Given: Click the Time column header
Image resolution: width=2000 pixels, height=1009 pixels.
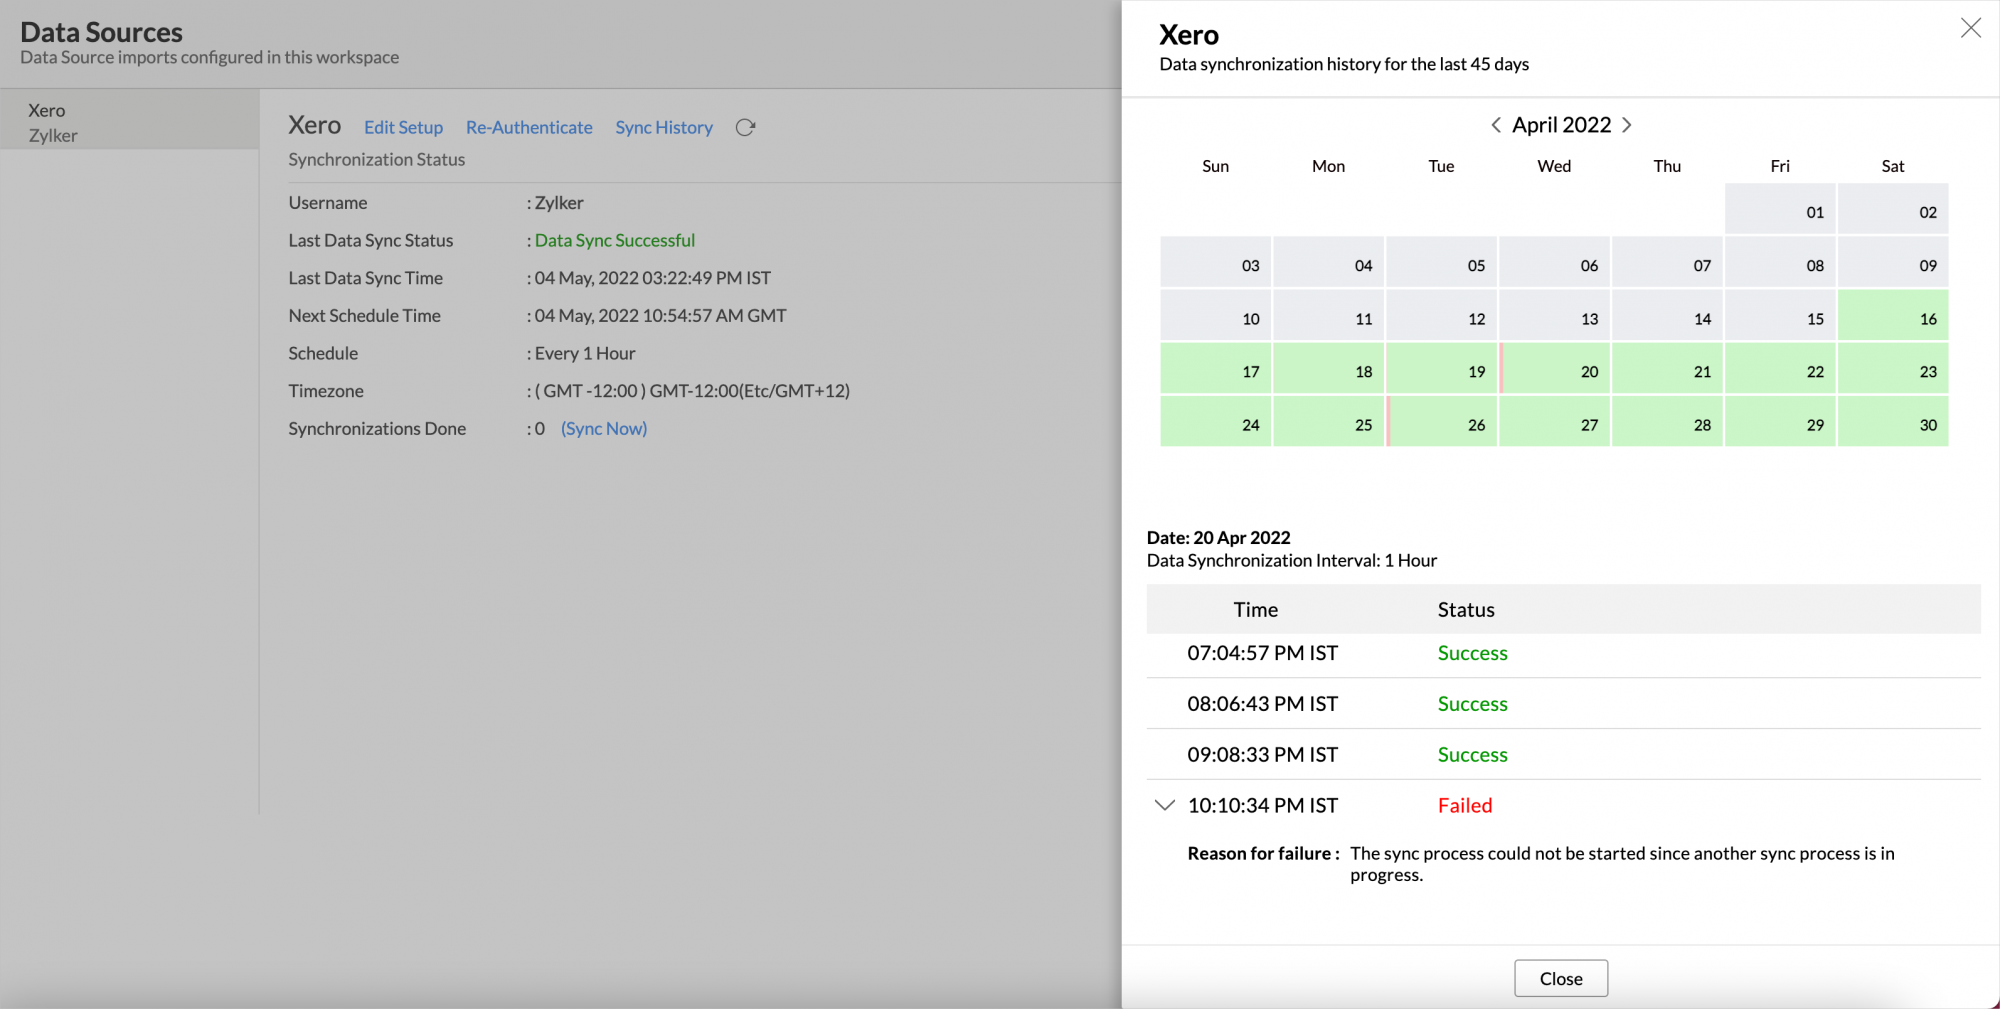Looking at the screenshot, I should coord(1256,609).
